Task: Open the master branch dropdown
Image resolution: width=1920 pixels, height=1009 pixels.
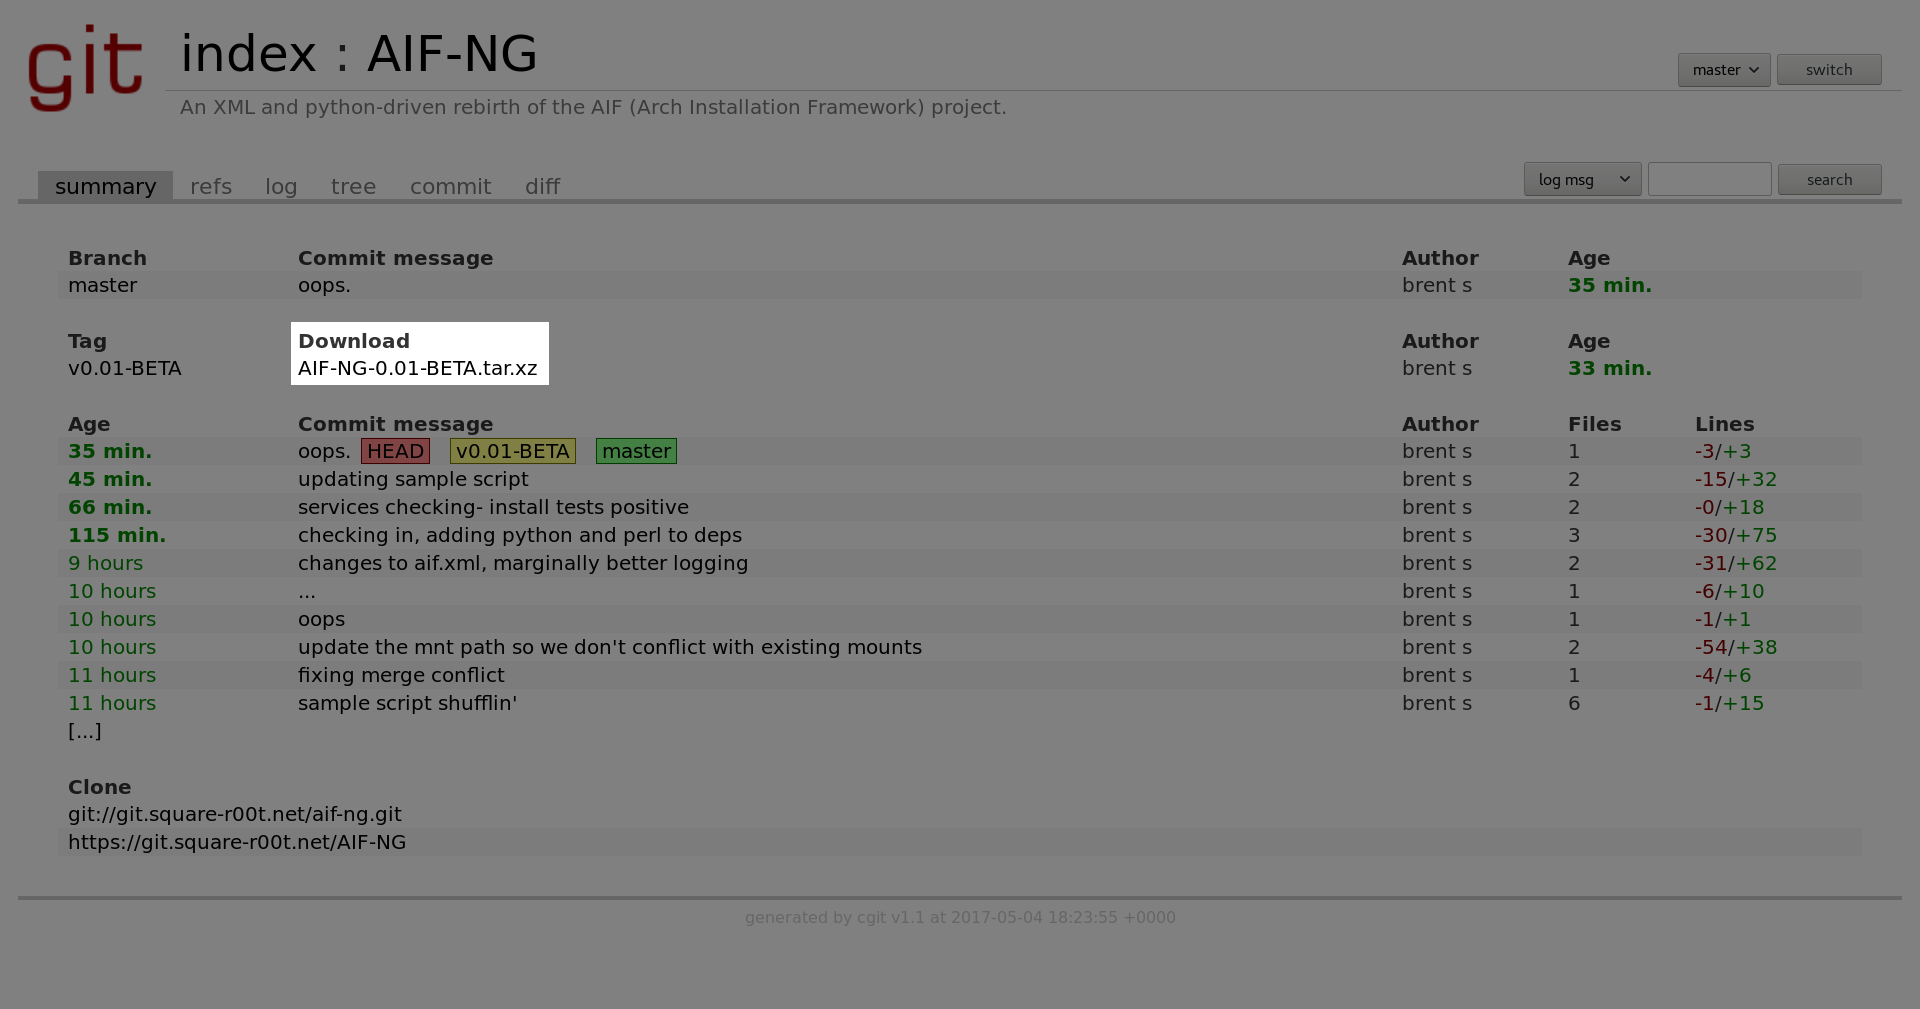Action: coord(1723,70)
